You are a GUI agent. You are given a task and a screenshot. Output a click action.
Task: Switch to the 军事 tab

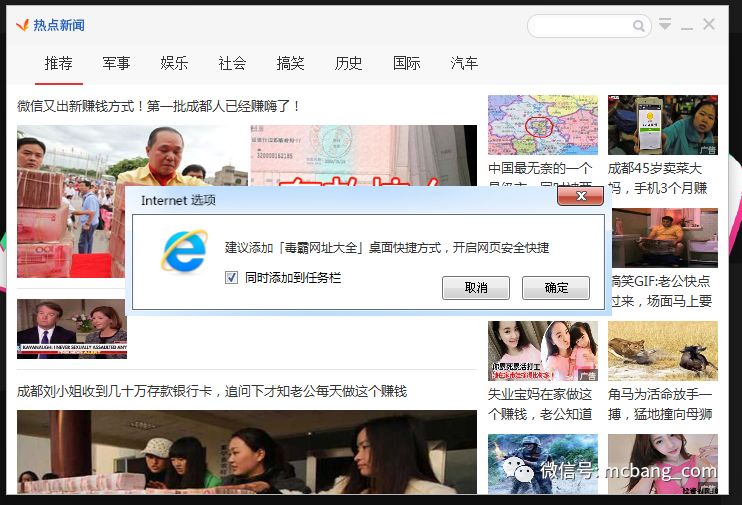pyautogui.click(x=116, y=63)
